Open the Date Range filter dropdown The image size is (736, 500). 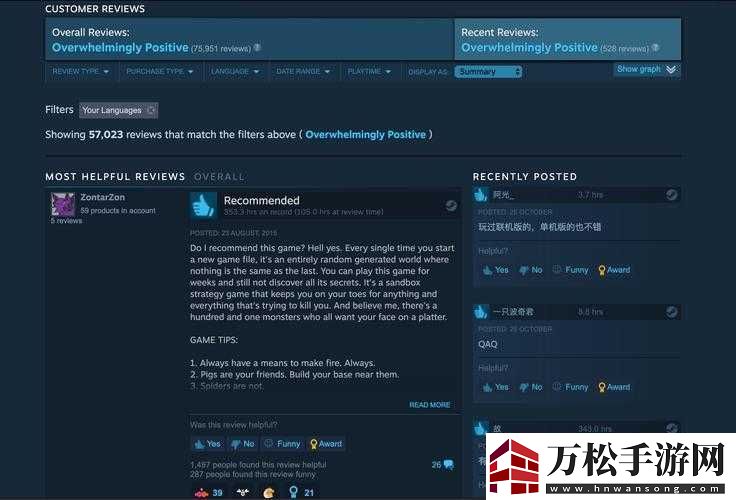pos(303,72)
